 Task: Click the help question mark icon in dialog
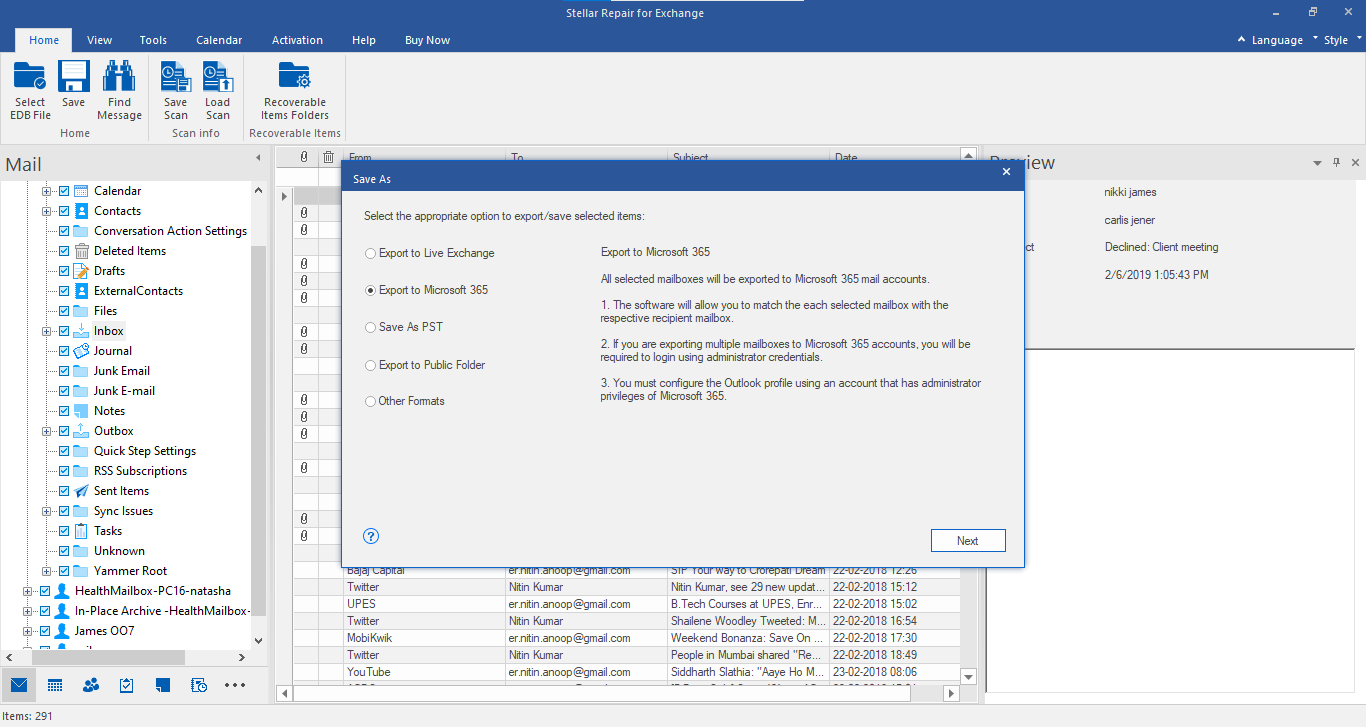click(371, 536)
